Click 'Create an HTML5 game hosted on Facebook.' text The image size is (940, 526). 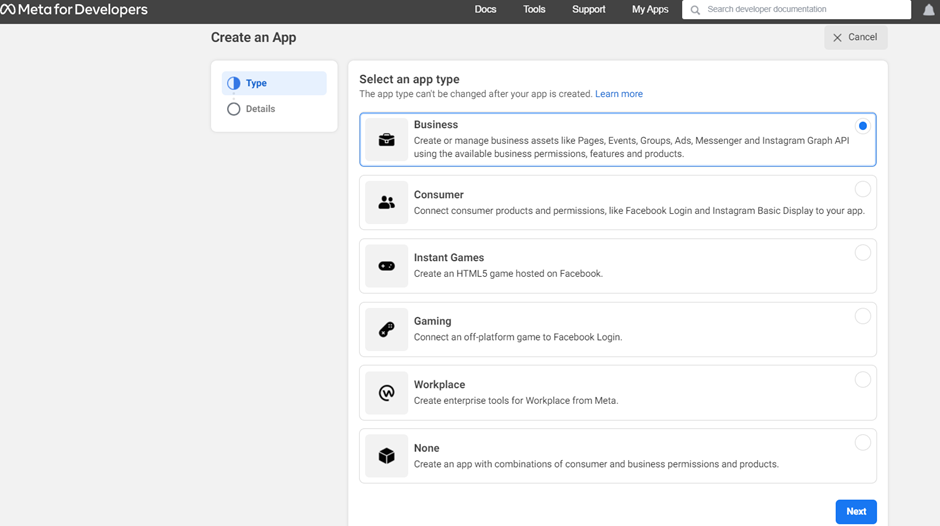coord(508,274)
